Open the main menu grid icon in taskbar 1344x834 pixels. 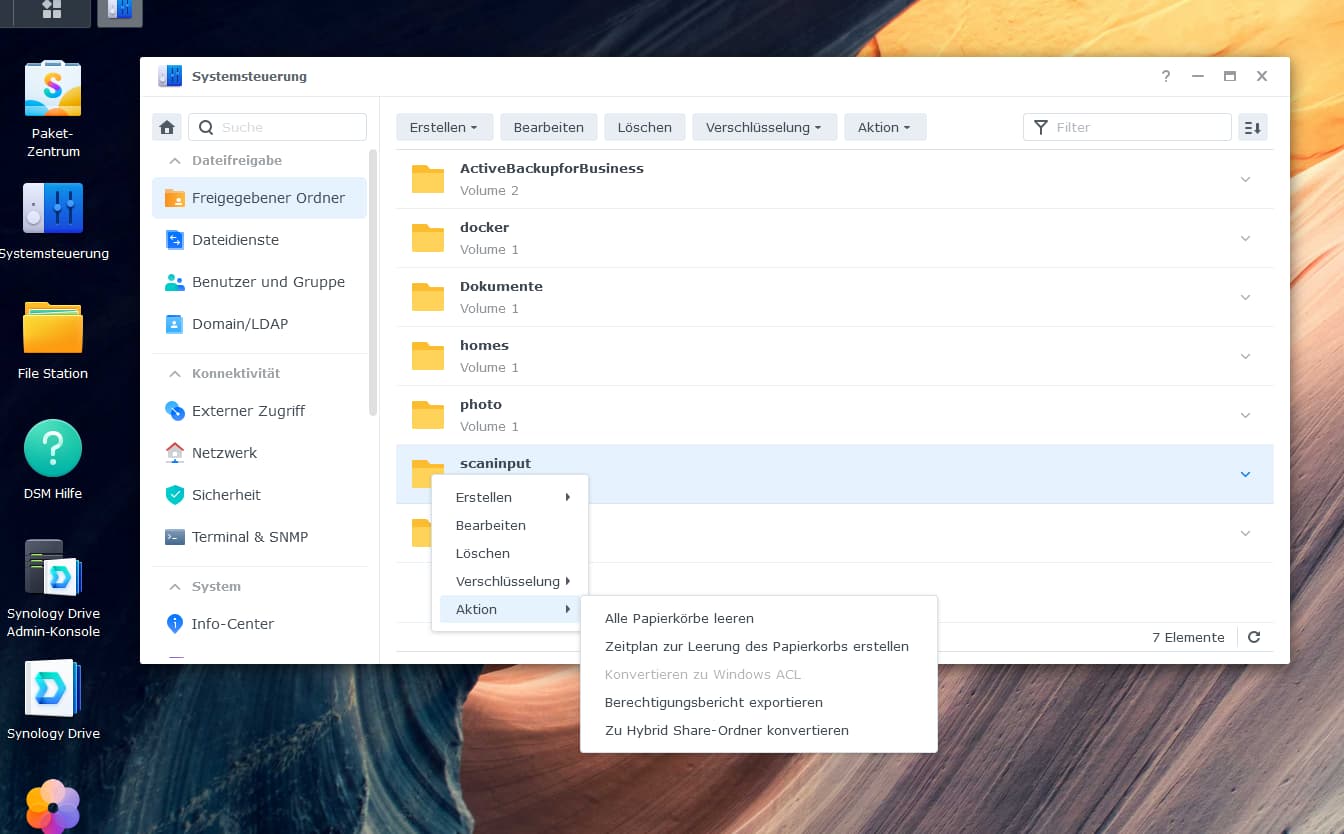(x=52, y=10)
